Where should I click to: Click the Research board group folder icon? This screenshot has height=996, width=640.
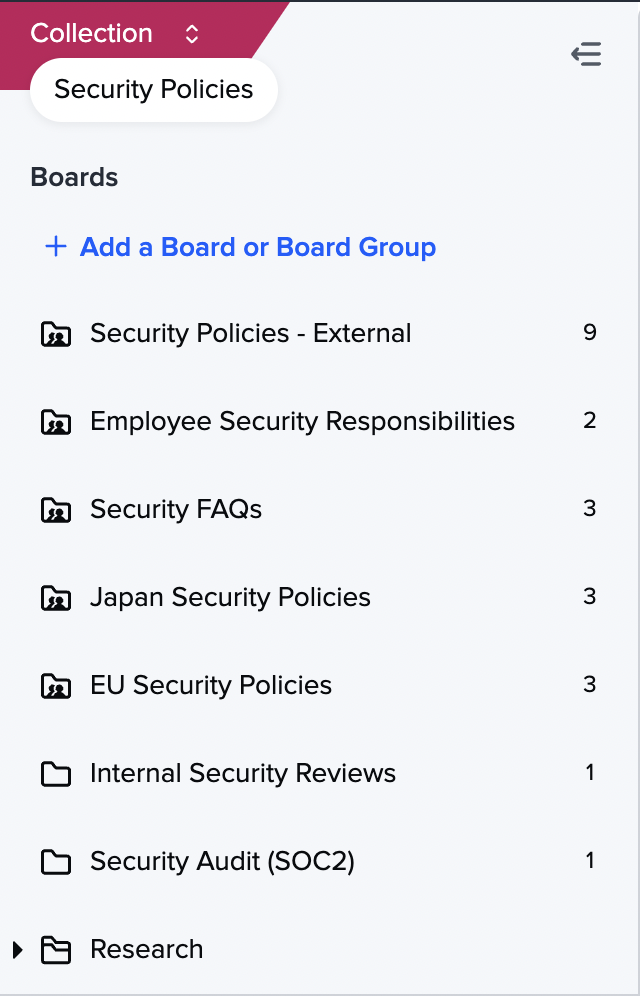pyautogui.click(x=56, y=950)
